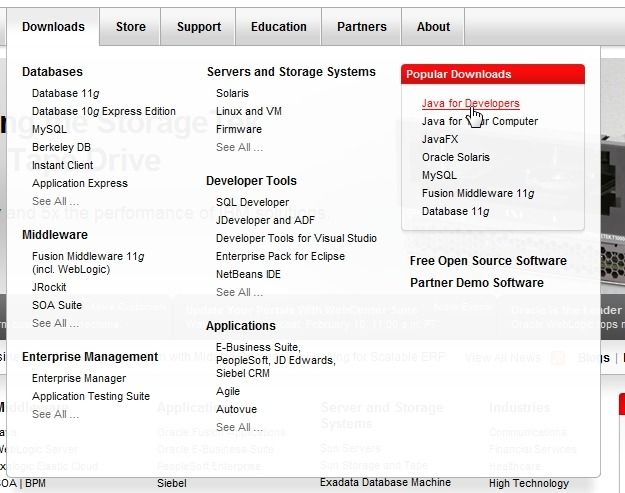Click the Popular Downloads header
Image resolution: width=625 pixels, height=493 pixels.
[493, 74]
